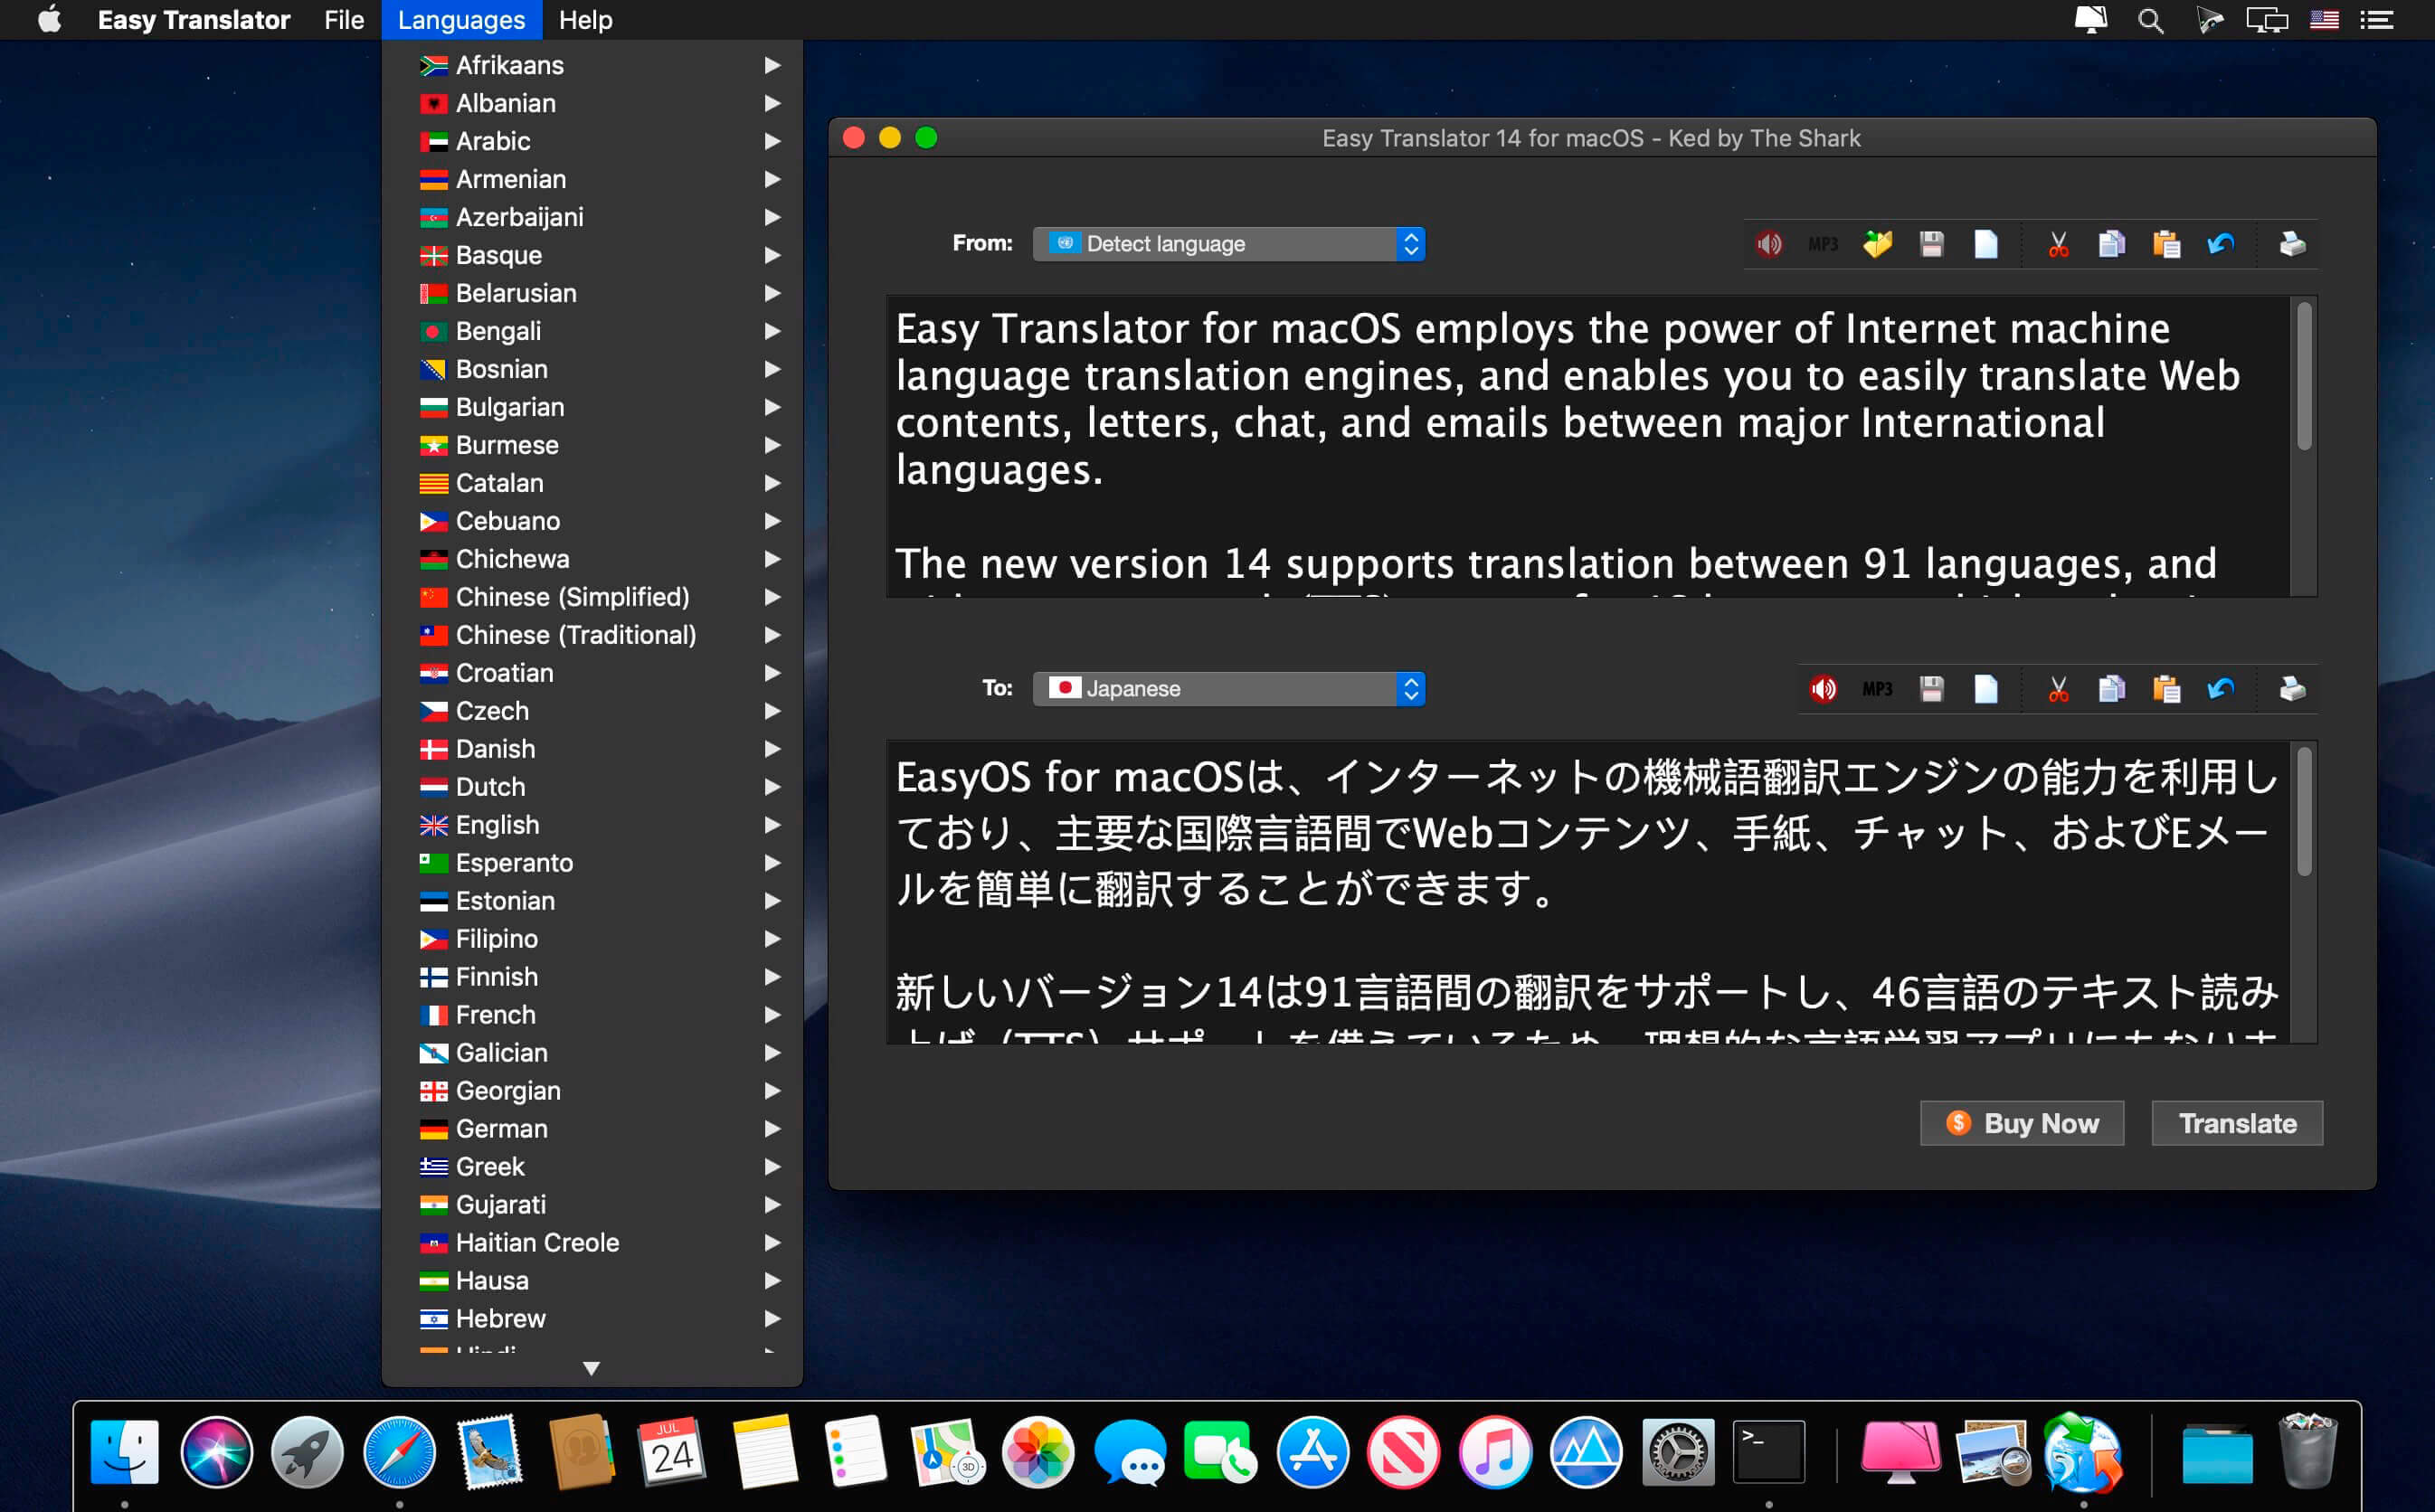Screen dimensions: 2435x1512
Task: Open Terminal from the Dock
Action: click(x=1769, y=1451)
